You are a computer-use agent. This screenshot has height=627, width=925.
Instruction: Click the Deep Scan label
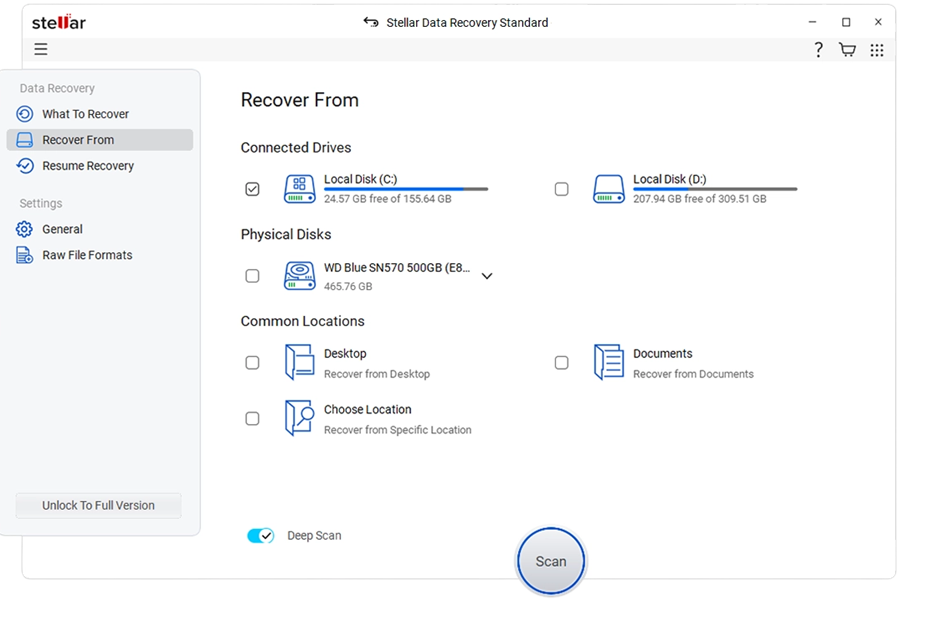click(x=314, y=536)
